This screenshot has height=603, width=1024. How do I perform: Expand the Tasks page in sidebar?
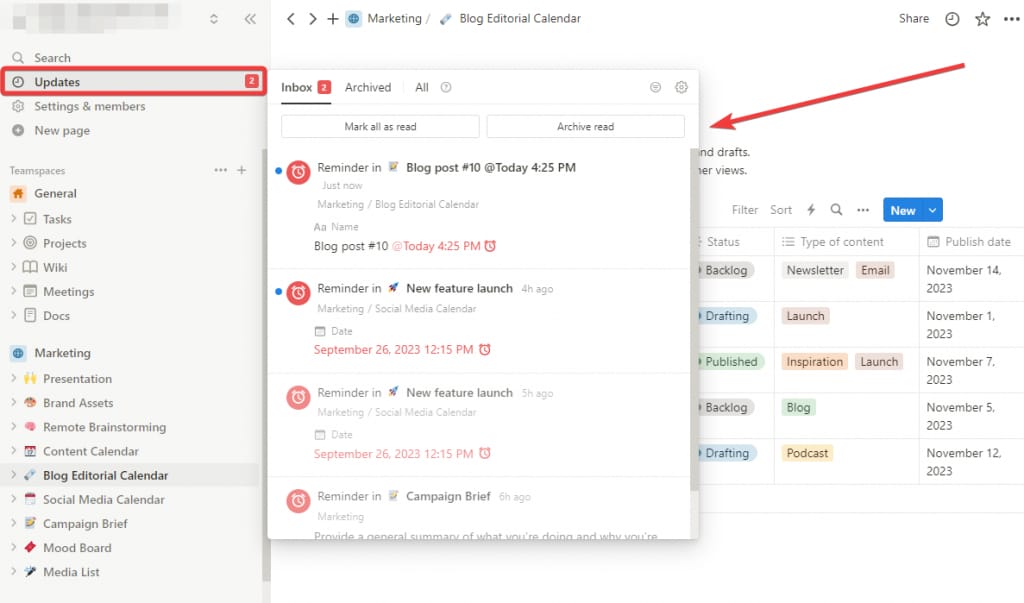13,219
